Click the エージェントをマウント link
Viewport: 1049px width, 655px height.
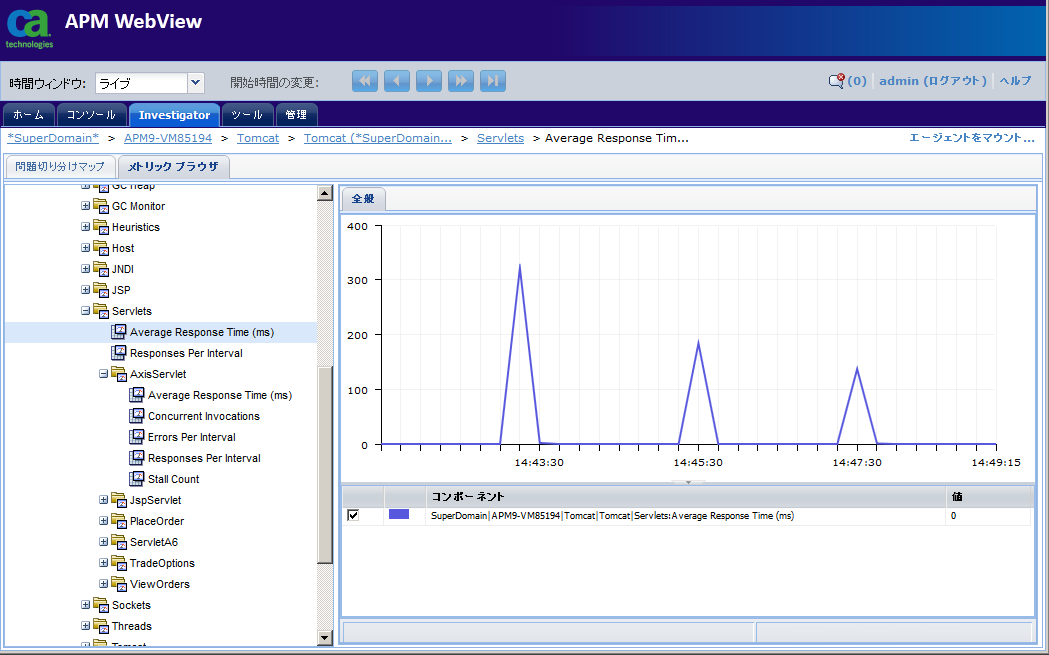pos(971,138)
